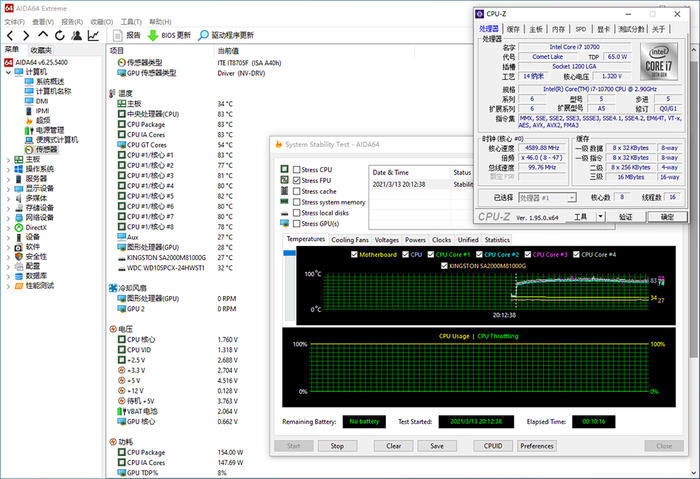
Task: Toggle CPU Core #1 graph checkbox
Action: point(431,254)
